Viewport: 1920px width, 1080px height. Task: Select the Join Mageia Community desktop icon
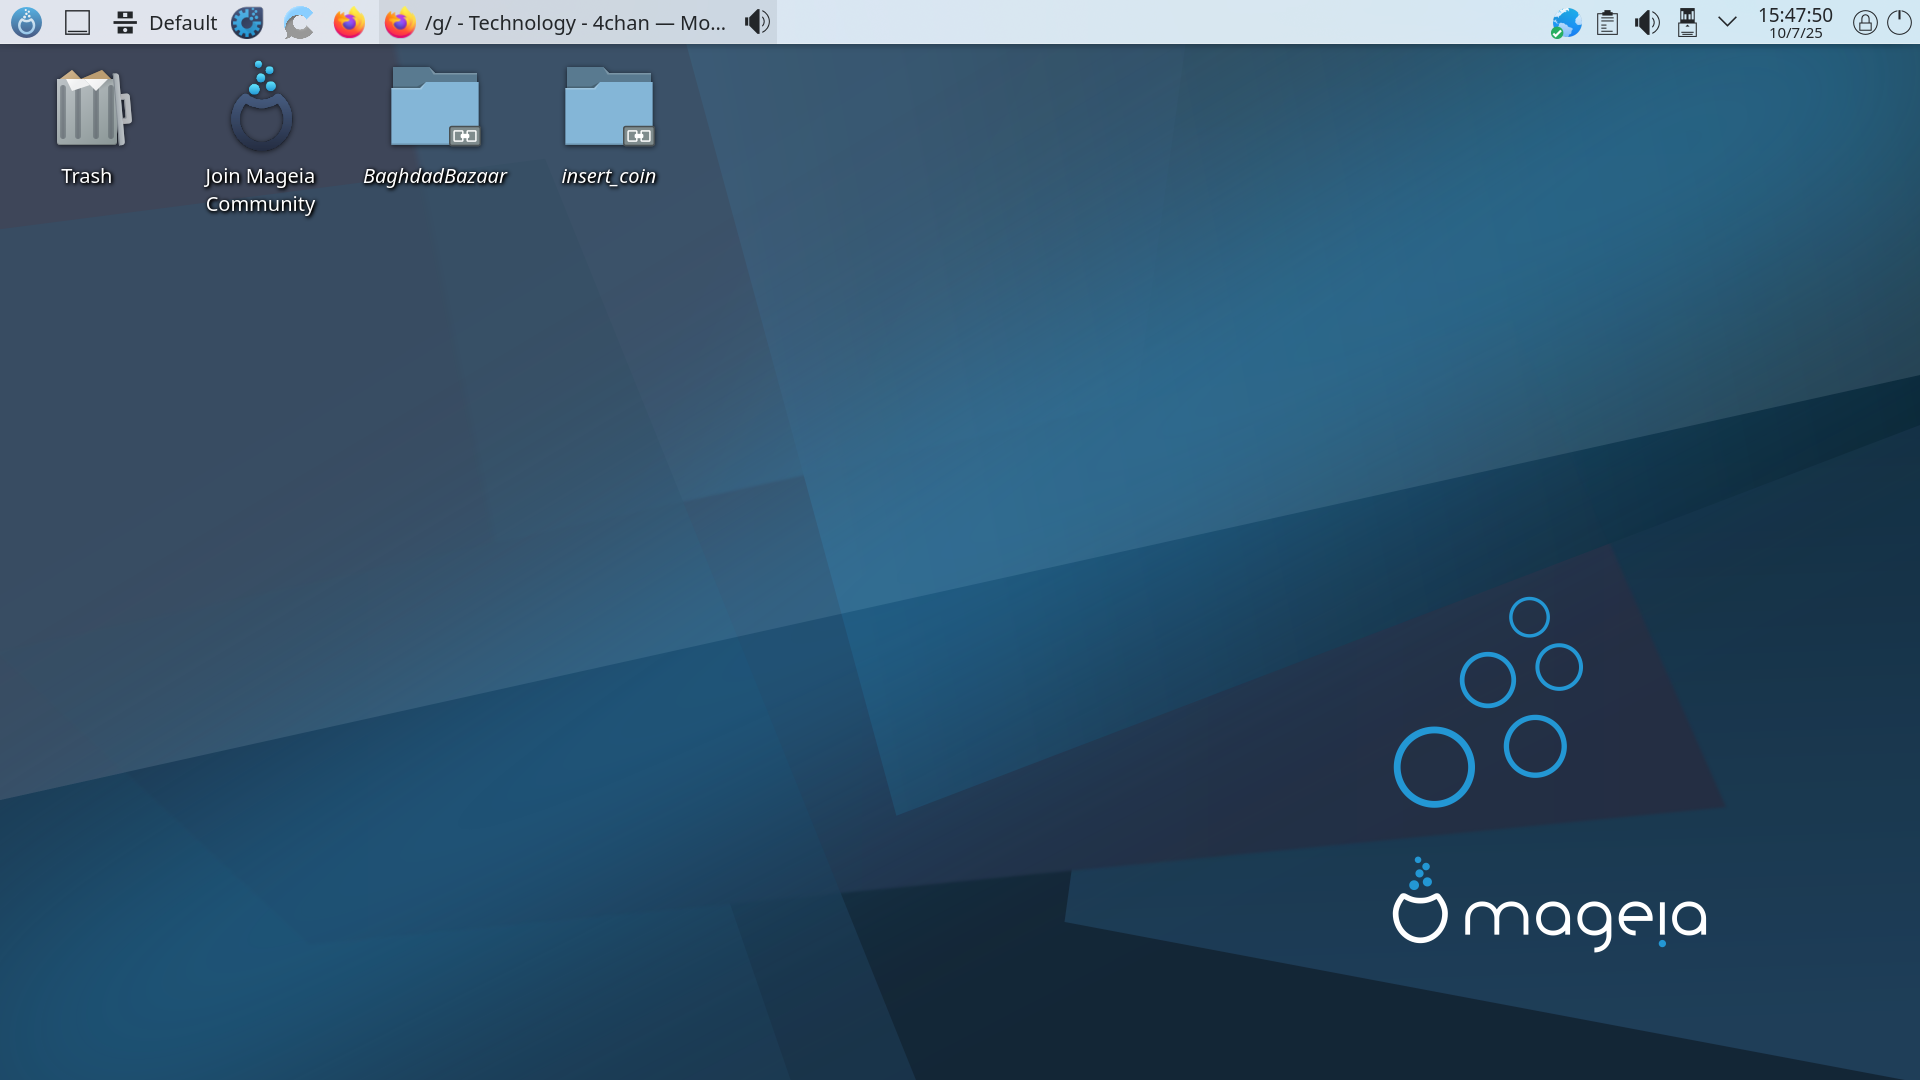(x=260, y=139)
